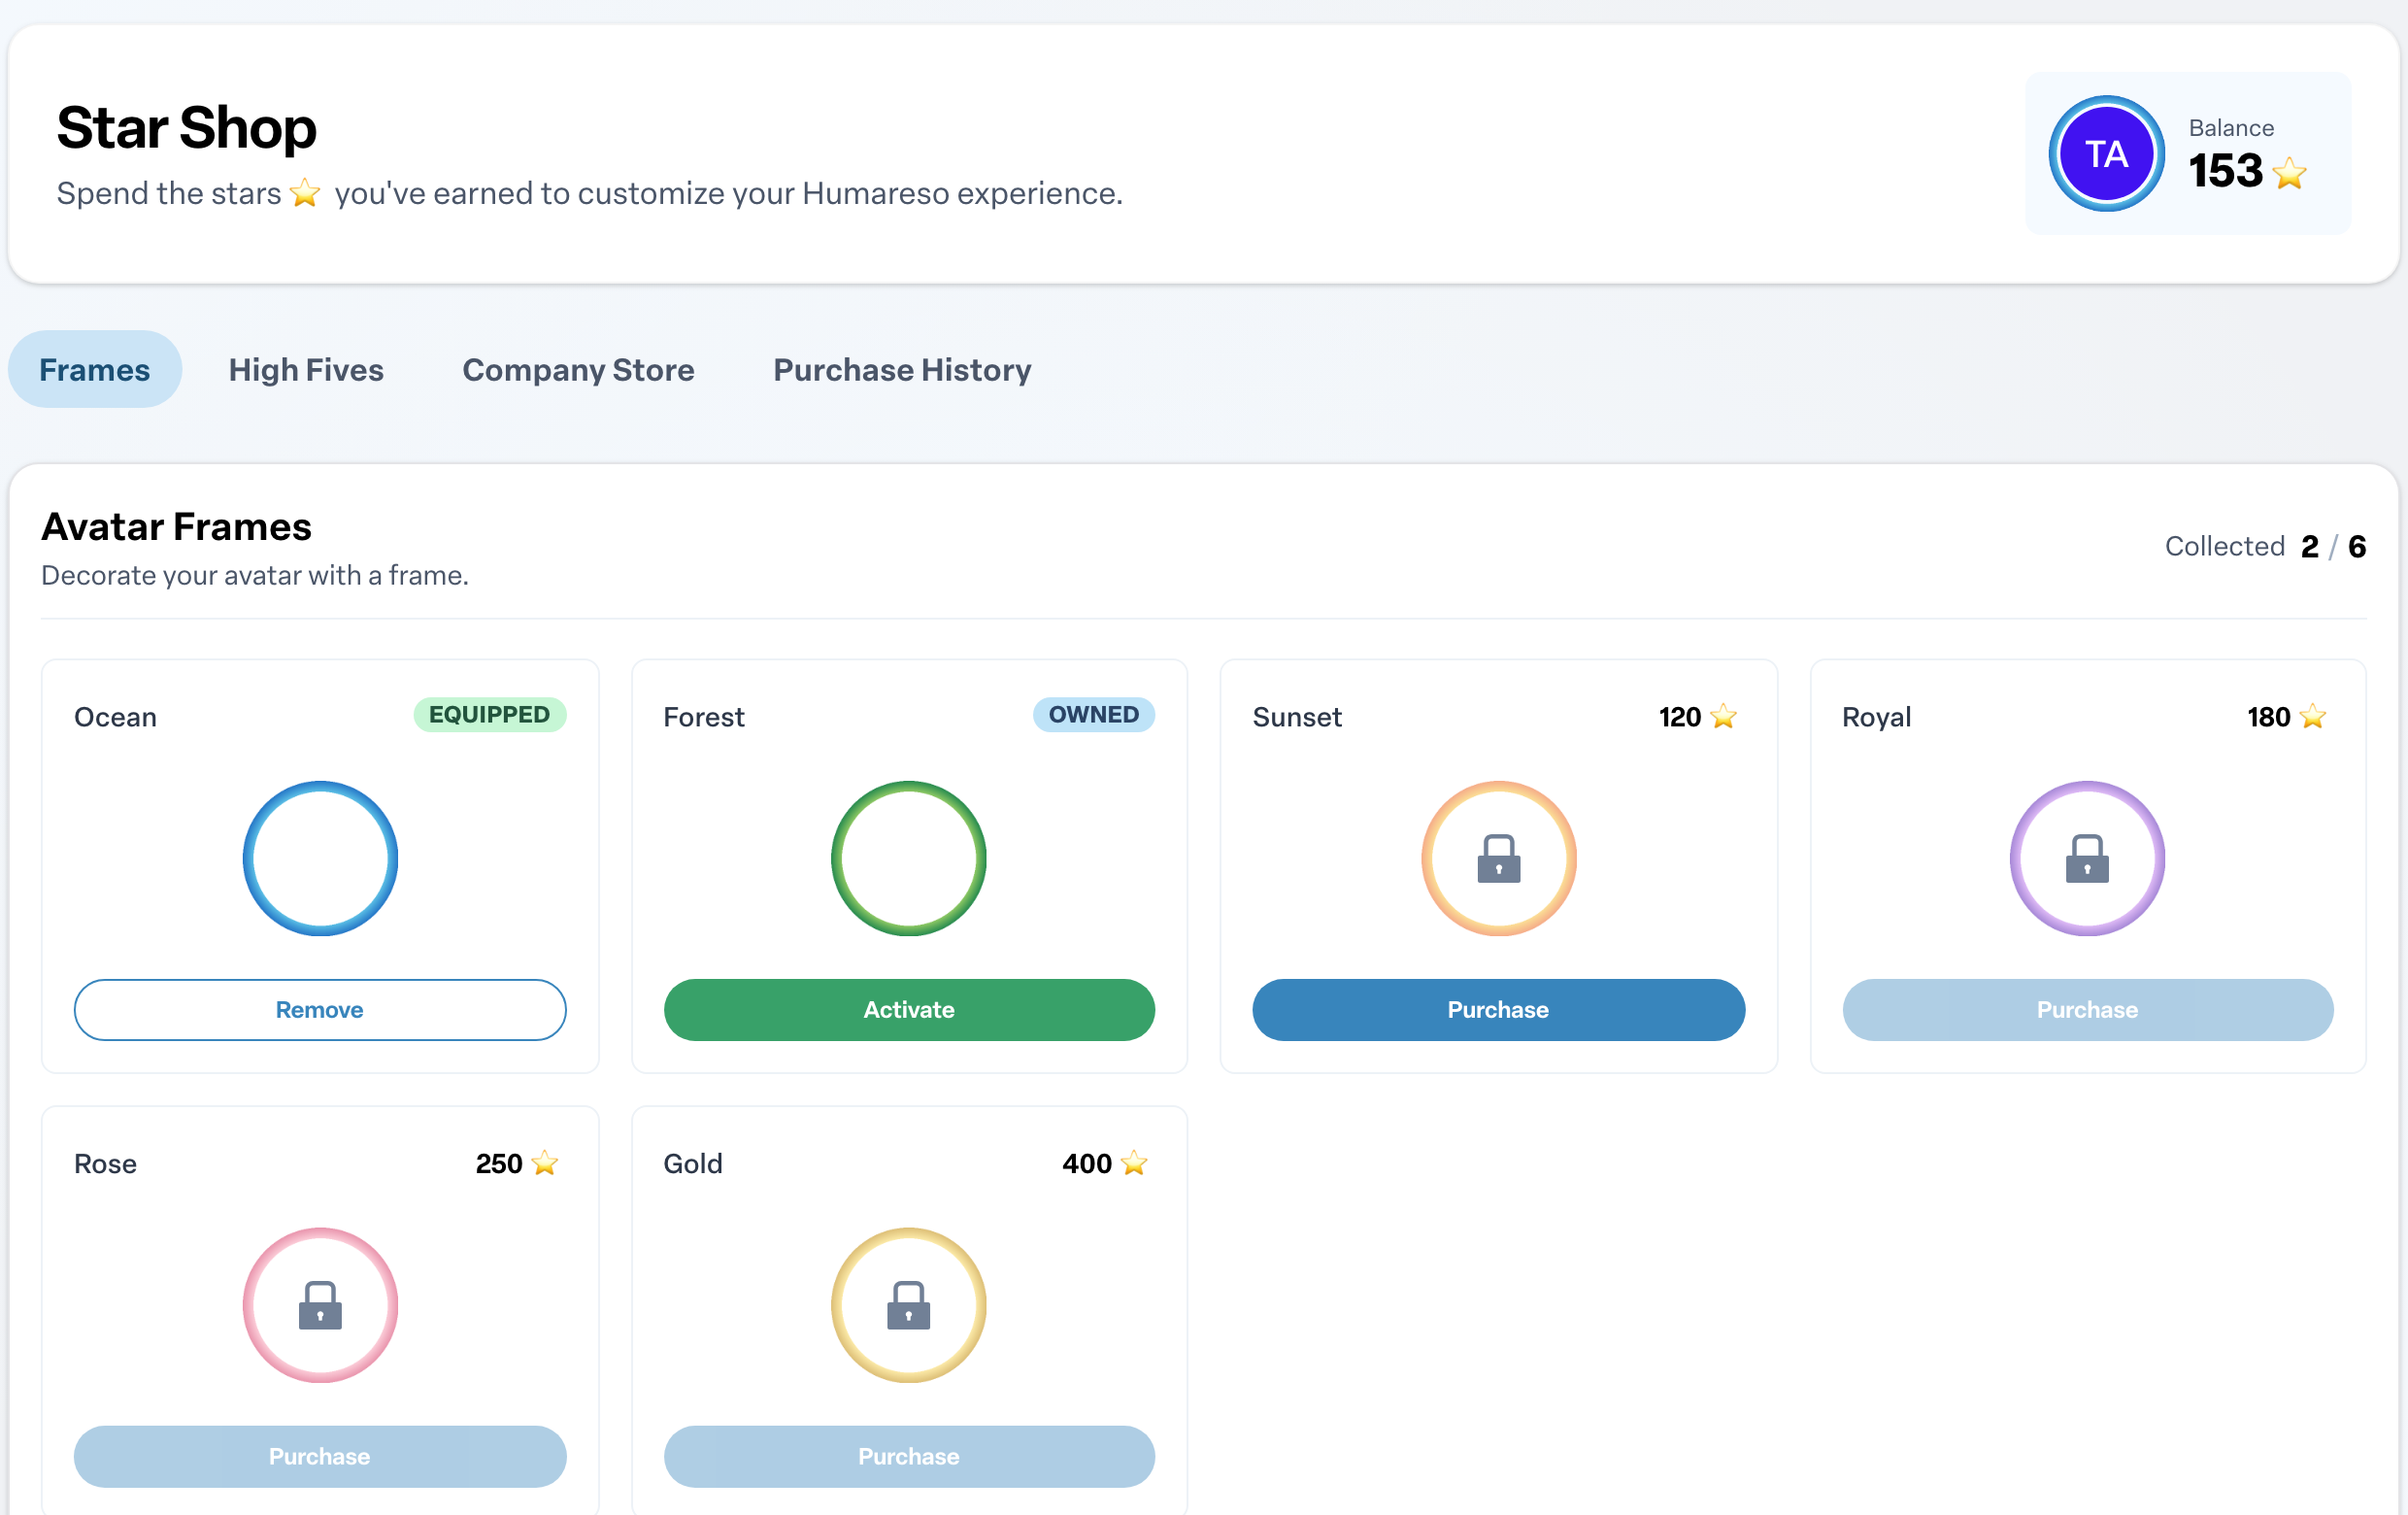This screenshot has width=2408, height=1515.
Task: Click the blue Ocean frame ring preview
Action: point(320,858)
